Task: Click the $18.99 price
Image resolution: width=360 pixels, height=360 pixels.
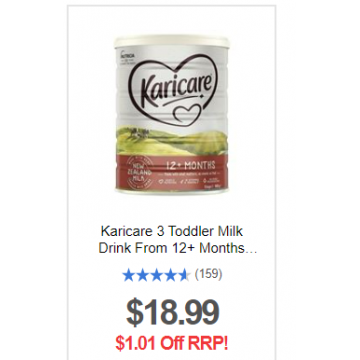Action: (x=173, y=313)
